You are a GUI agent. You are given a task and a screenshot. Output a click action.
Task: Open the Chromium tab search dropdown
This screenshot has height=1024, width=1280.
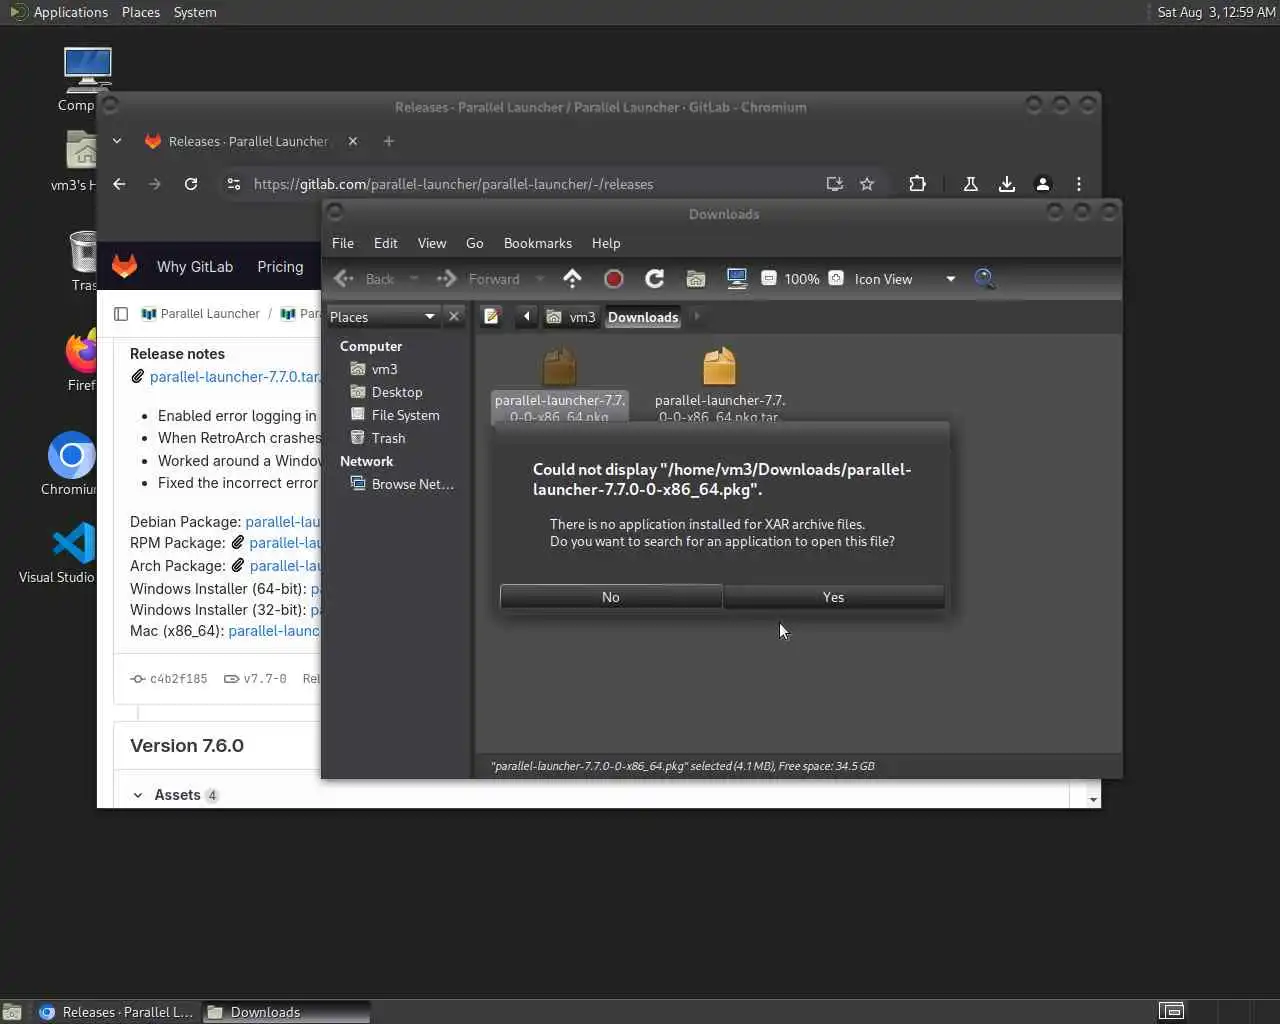pos(117,141)
